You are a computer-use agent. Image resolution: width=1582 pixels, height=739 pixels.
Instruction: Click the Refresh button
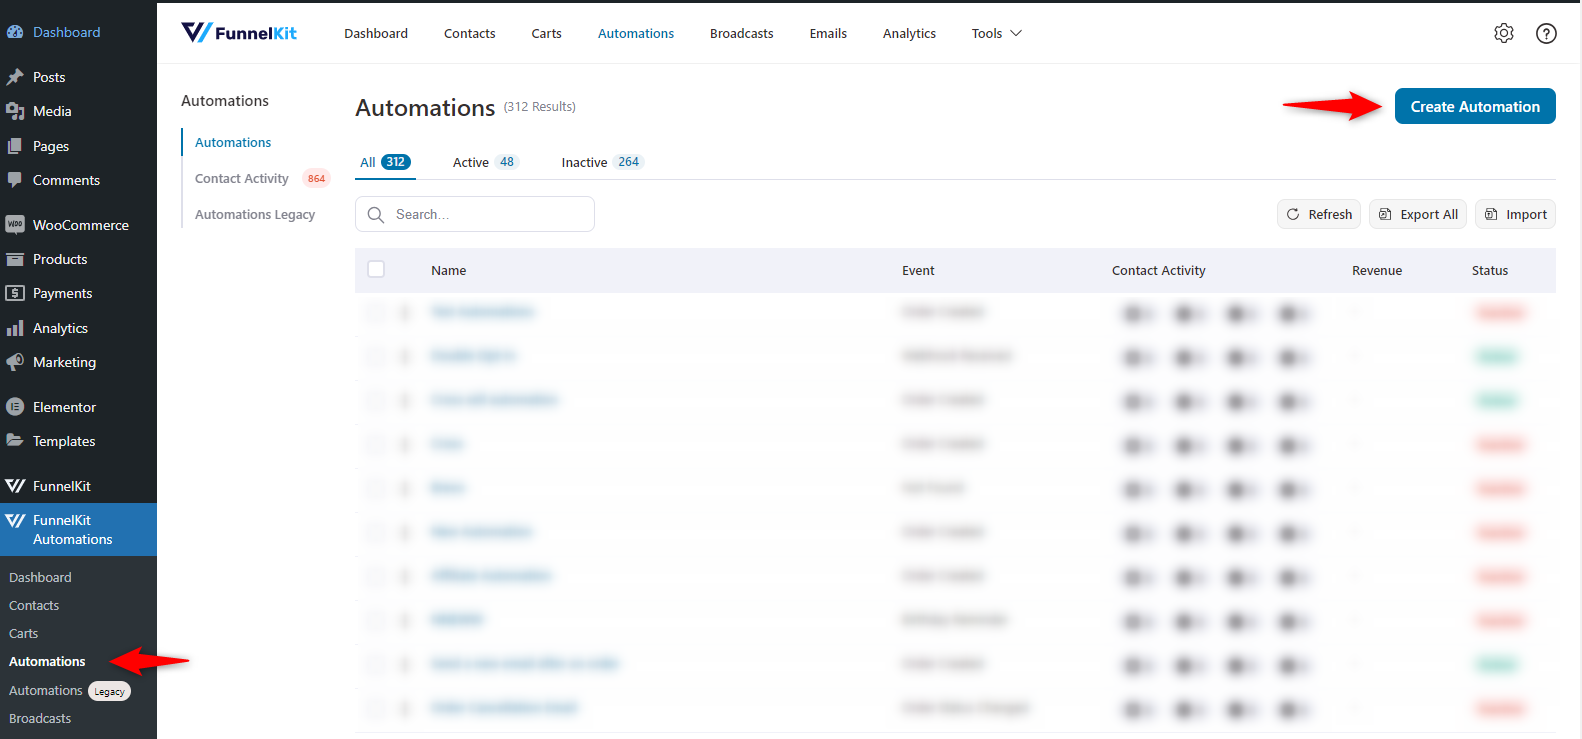(x=1319, y=214)
